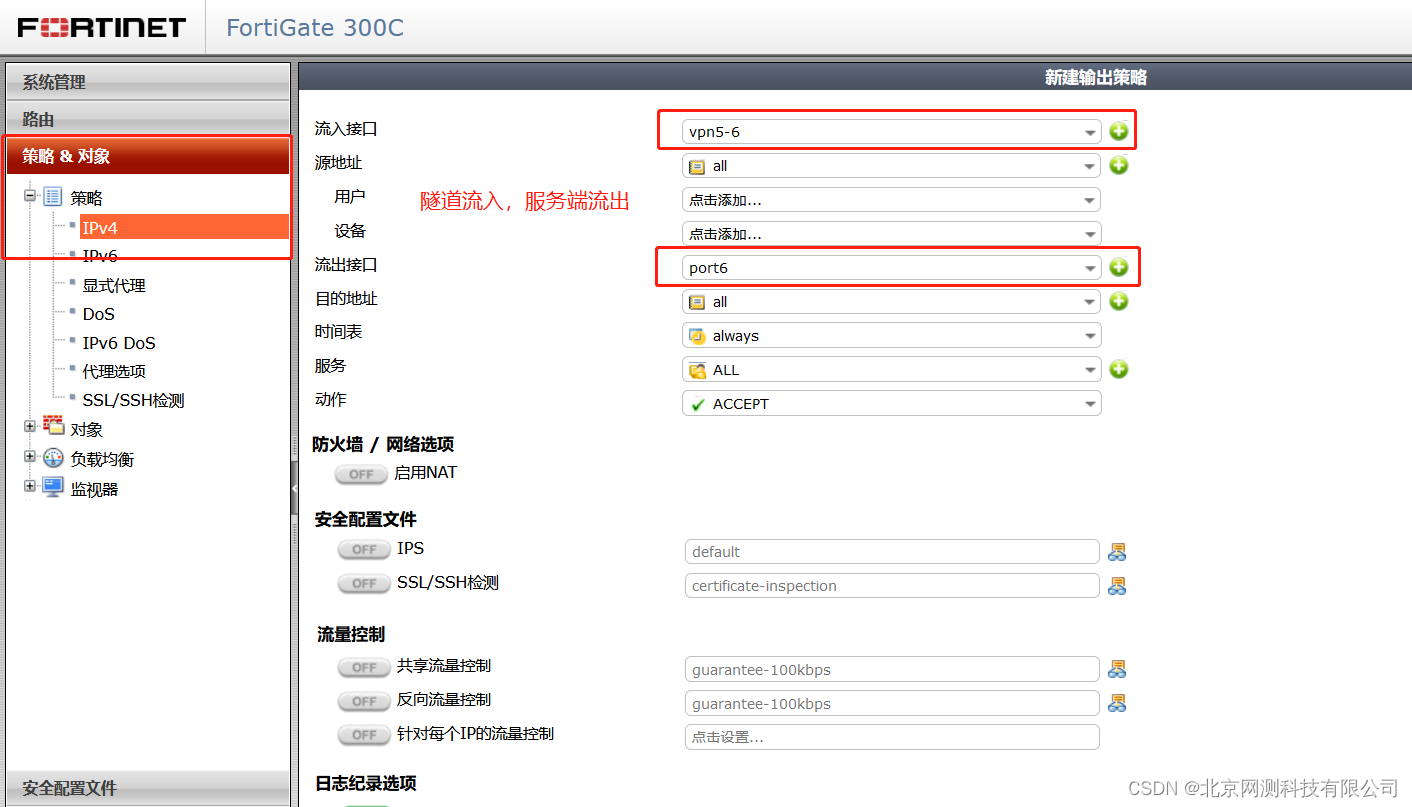
Task: Open the 系统管理 menu section
Action: coord(148,82)
